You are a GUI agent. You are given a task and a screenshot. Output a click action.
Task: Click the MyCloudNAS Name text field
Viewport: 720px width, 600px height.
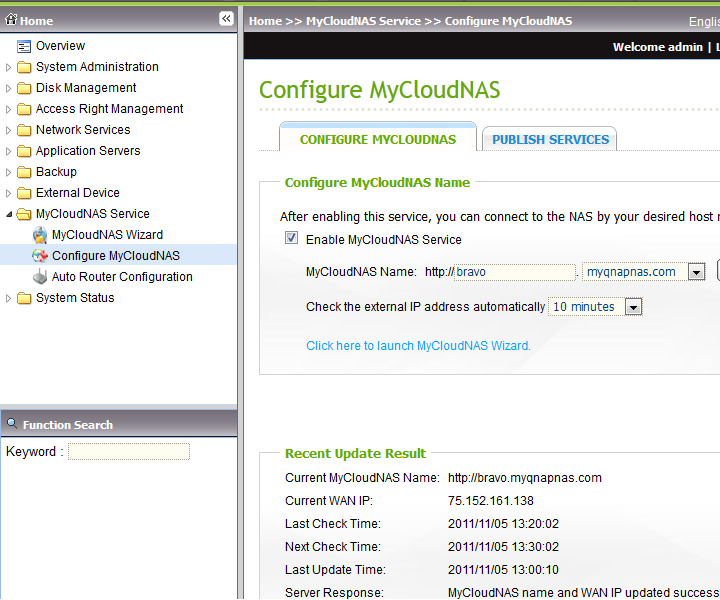pos(515,272)
